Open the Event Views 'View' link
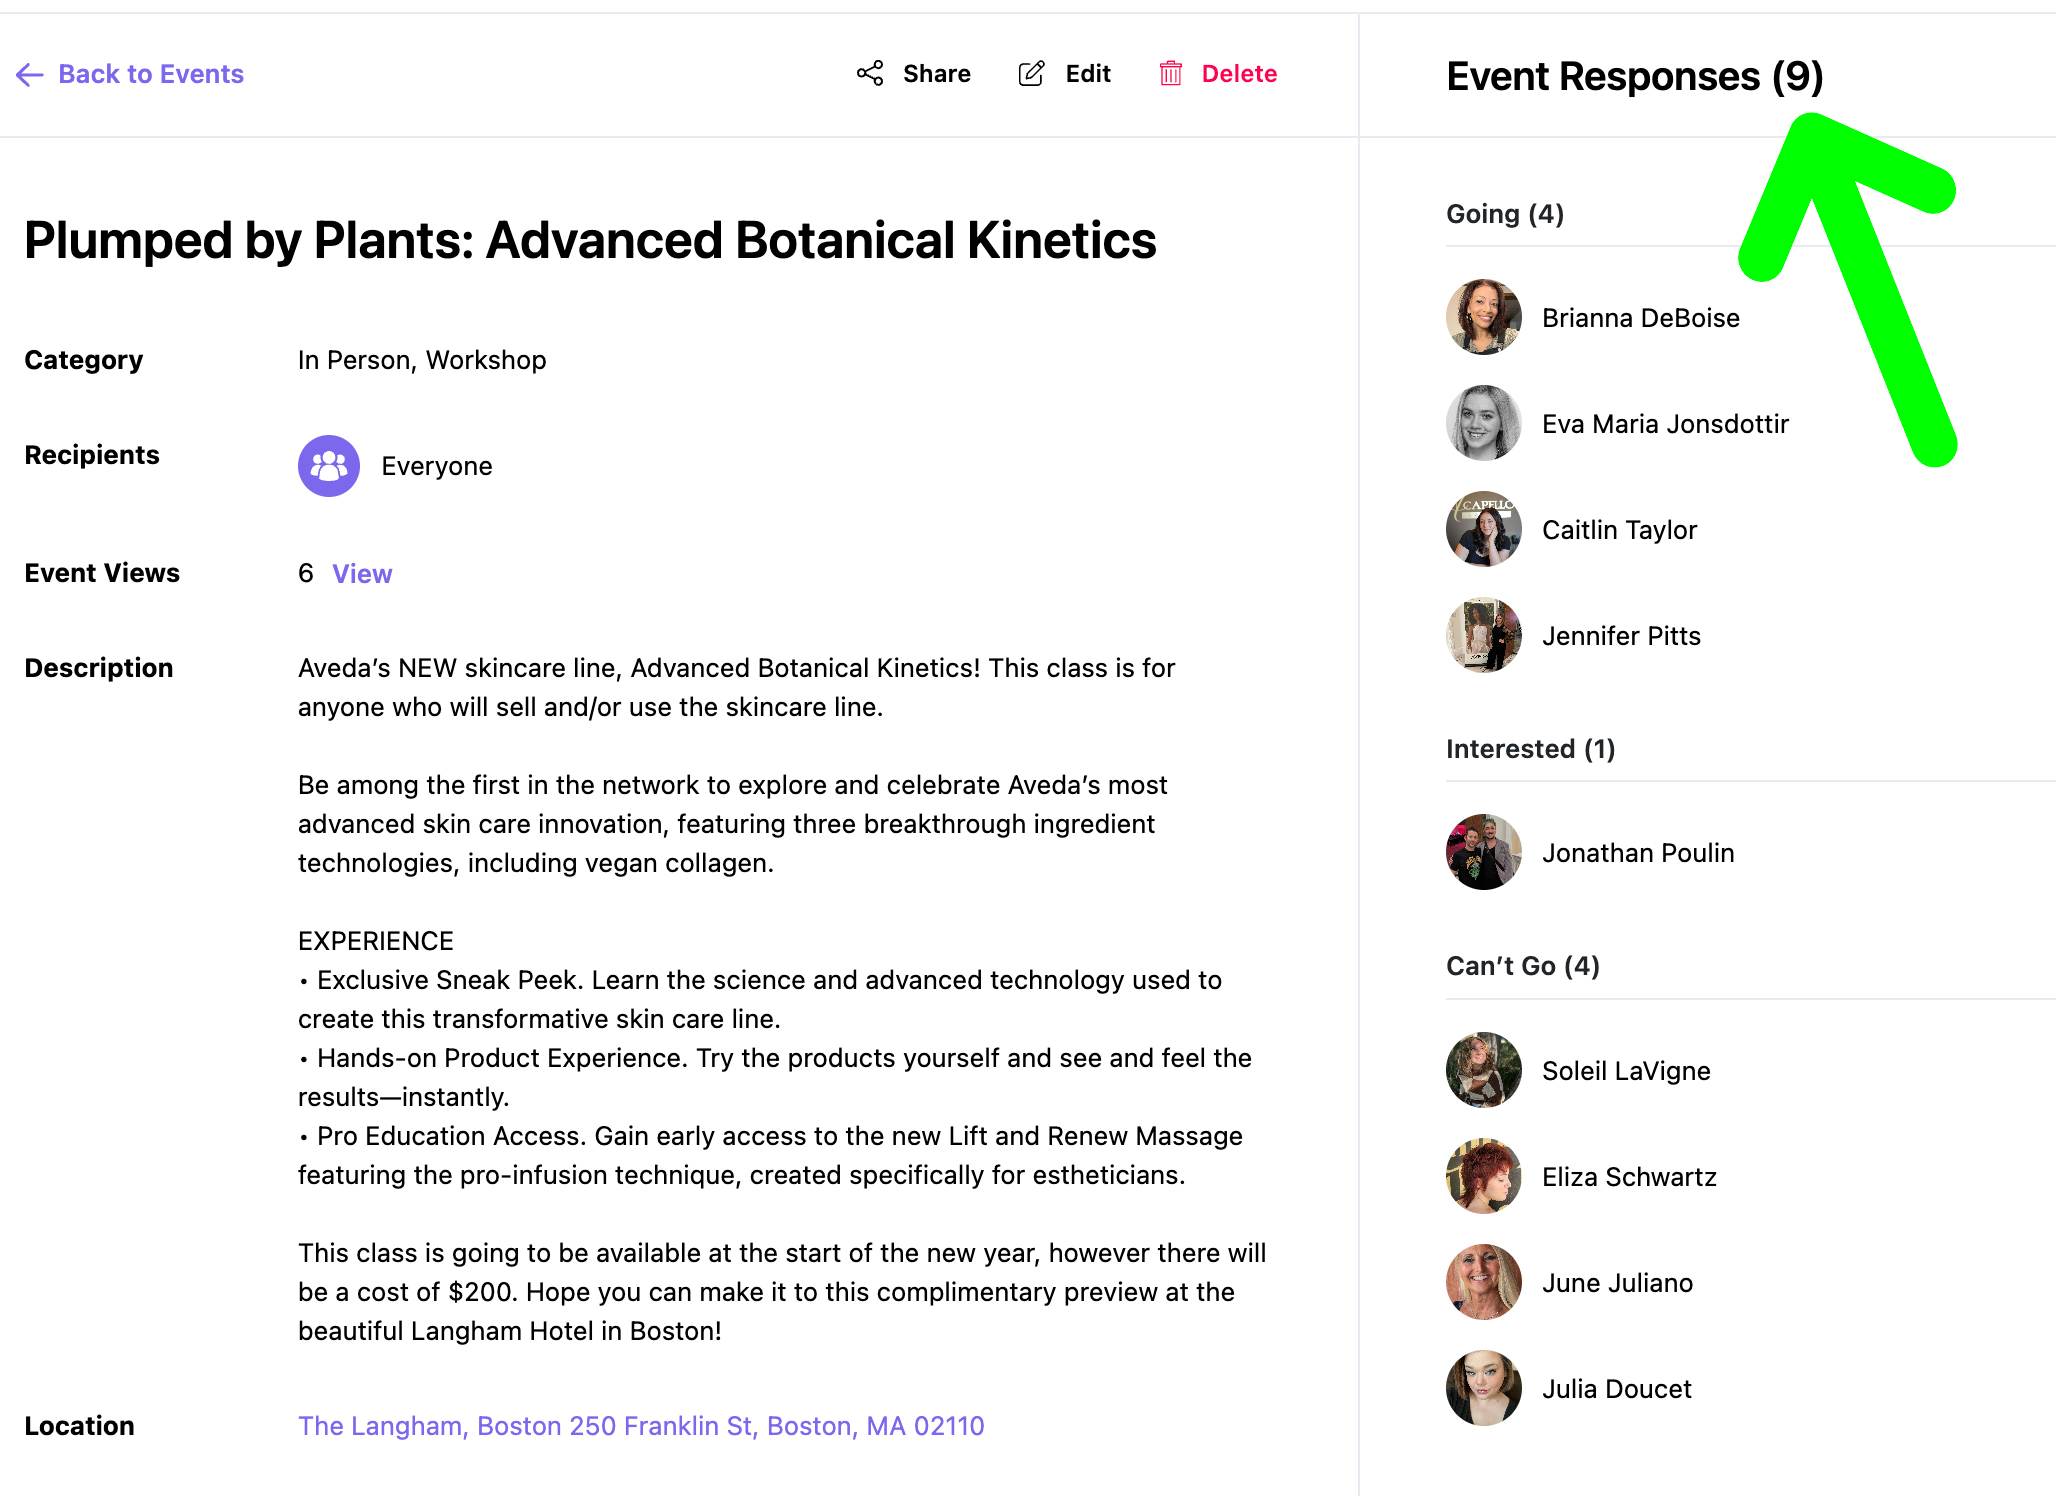The image size is (2056, 1496). pyautogui.click(x=362, y=574)
